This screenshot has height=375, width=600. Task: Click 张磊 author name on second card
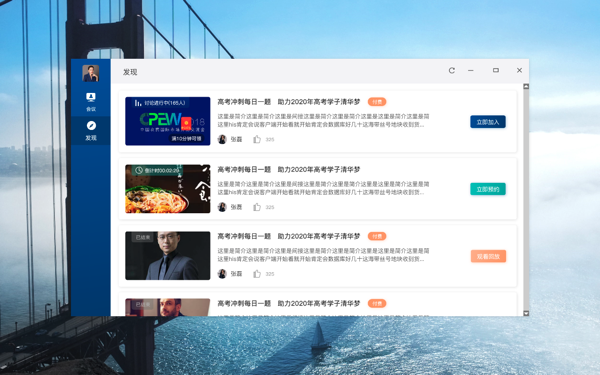(x=236, y=207)
